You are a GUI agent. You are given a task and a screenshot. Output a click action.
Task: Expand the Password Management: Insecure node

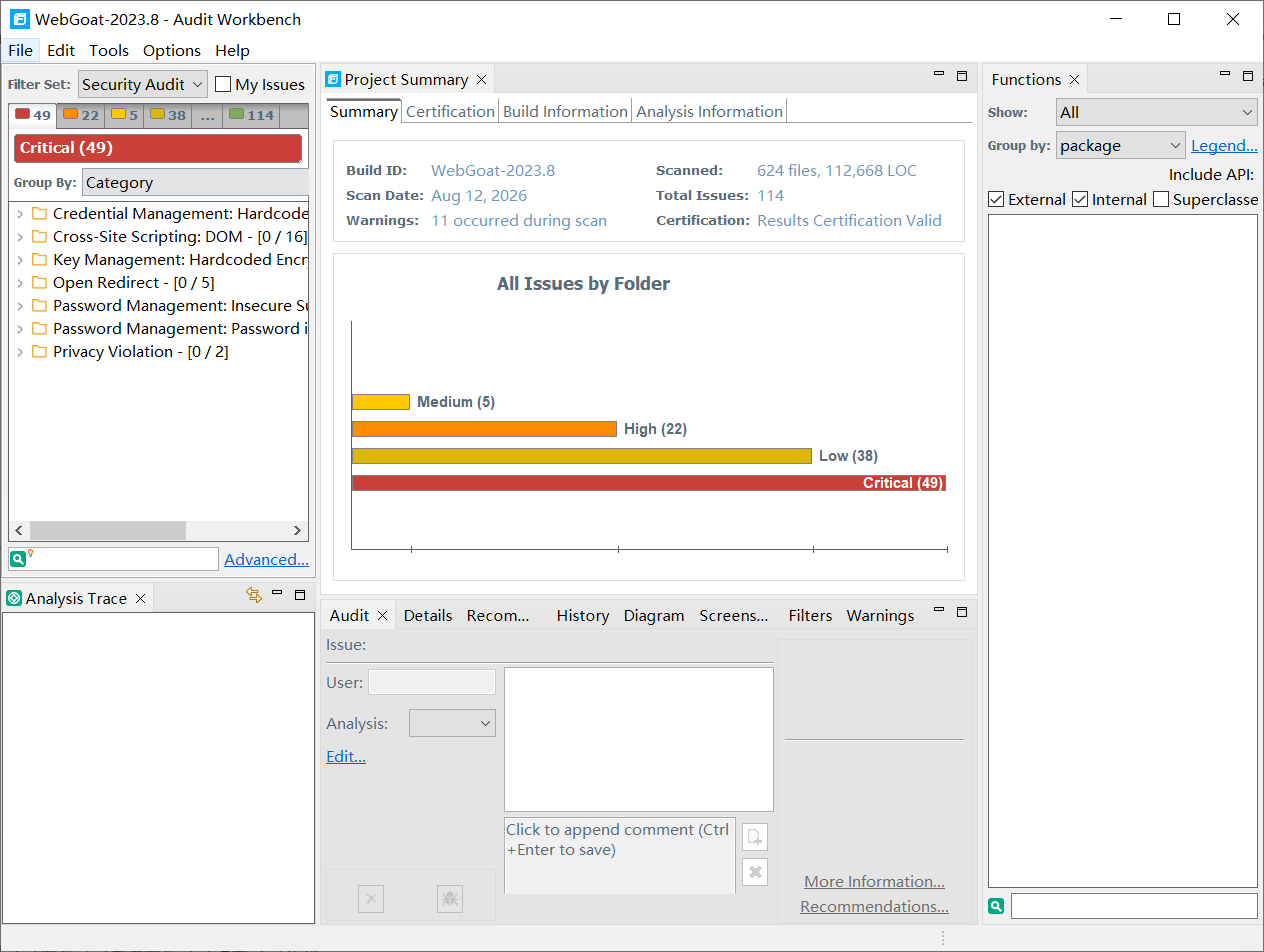20,306
